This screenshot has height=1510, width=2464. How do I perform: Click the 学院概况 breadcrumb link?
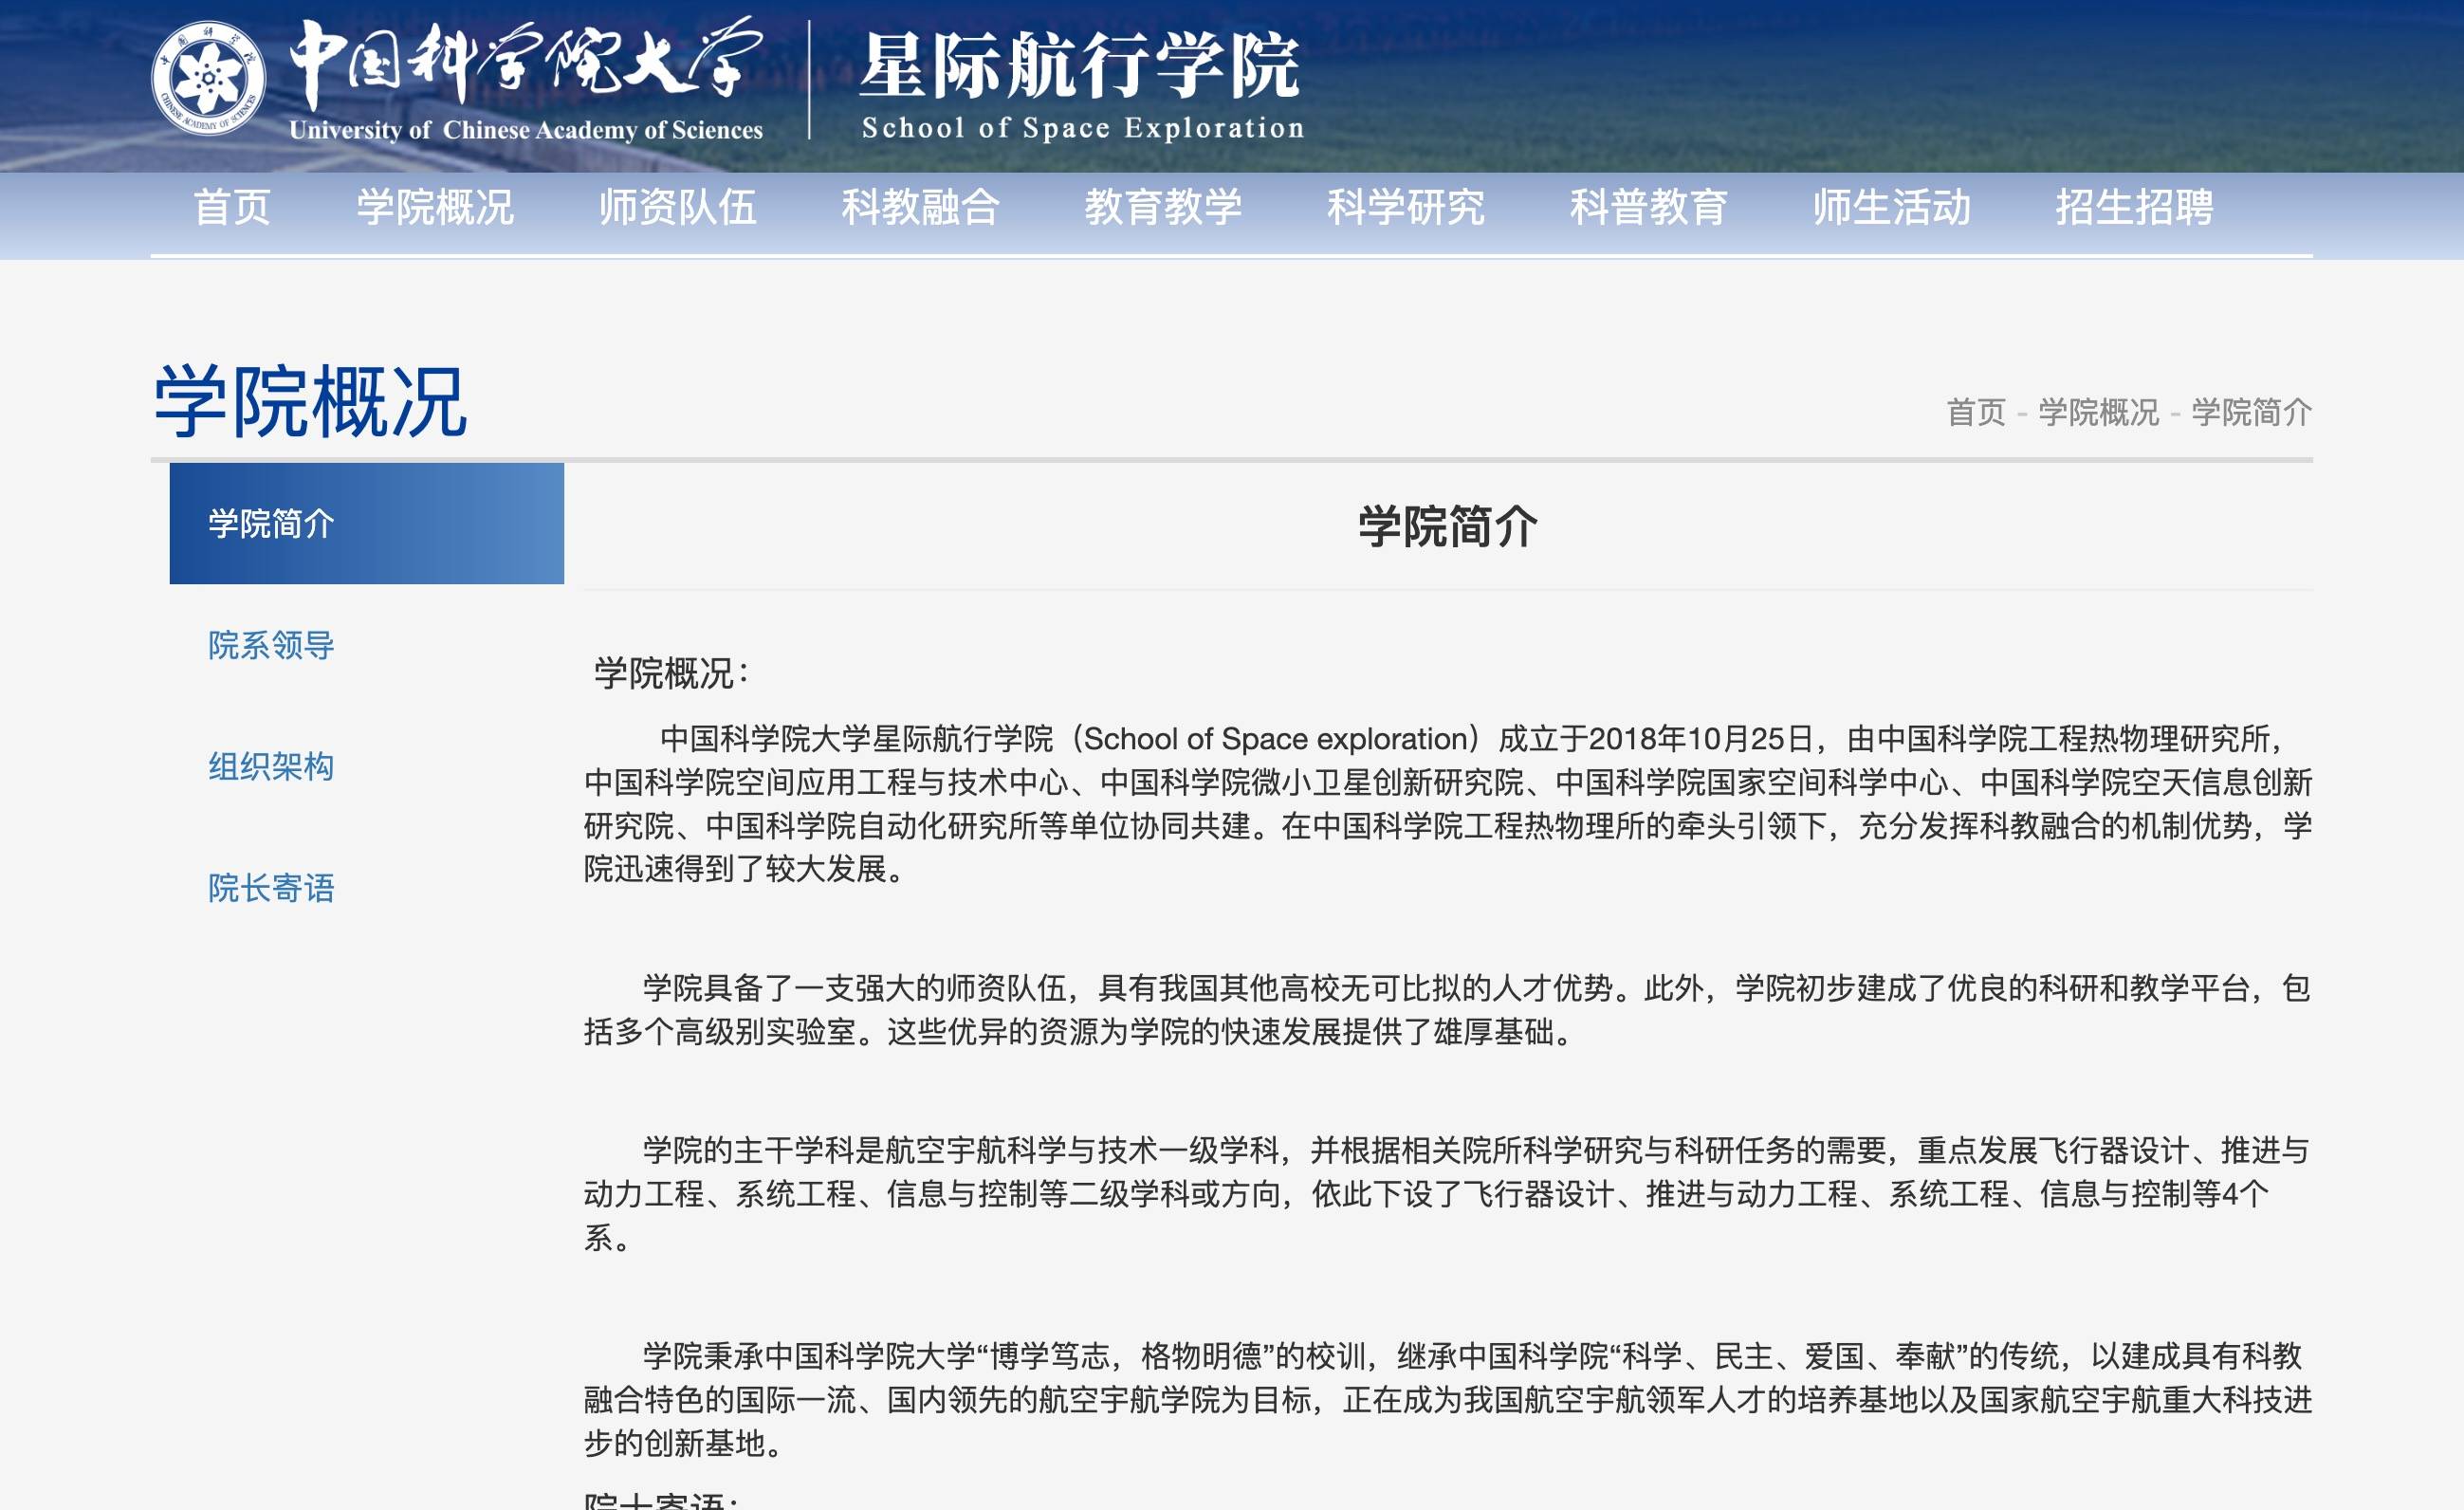(x=2098, y=412)
